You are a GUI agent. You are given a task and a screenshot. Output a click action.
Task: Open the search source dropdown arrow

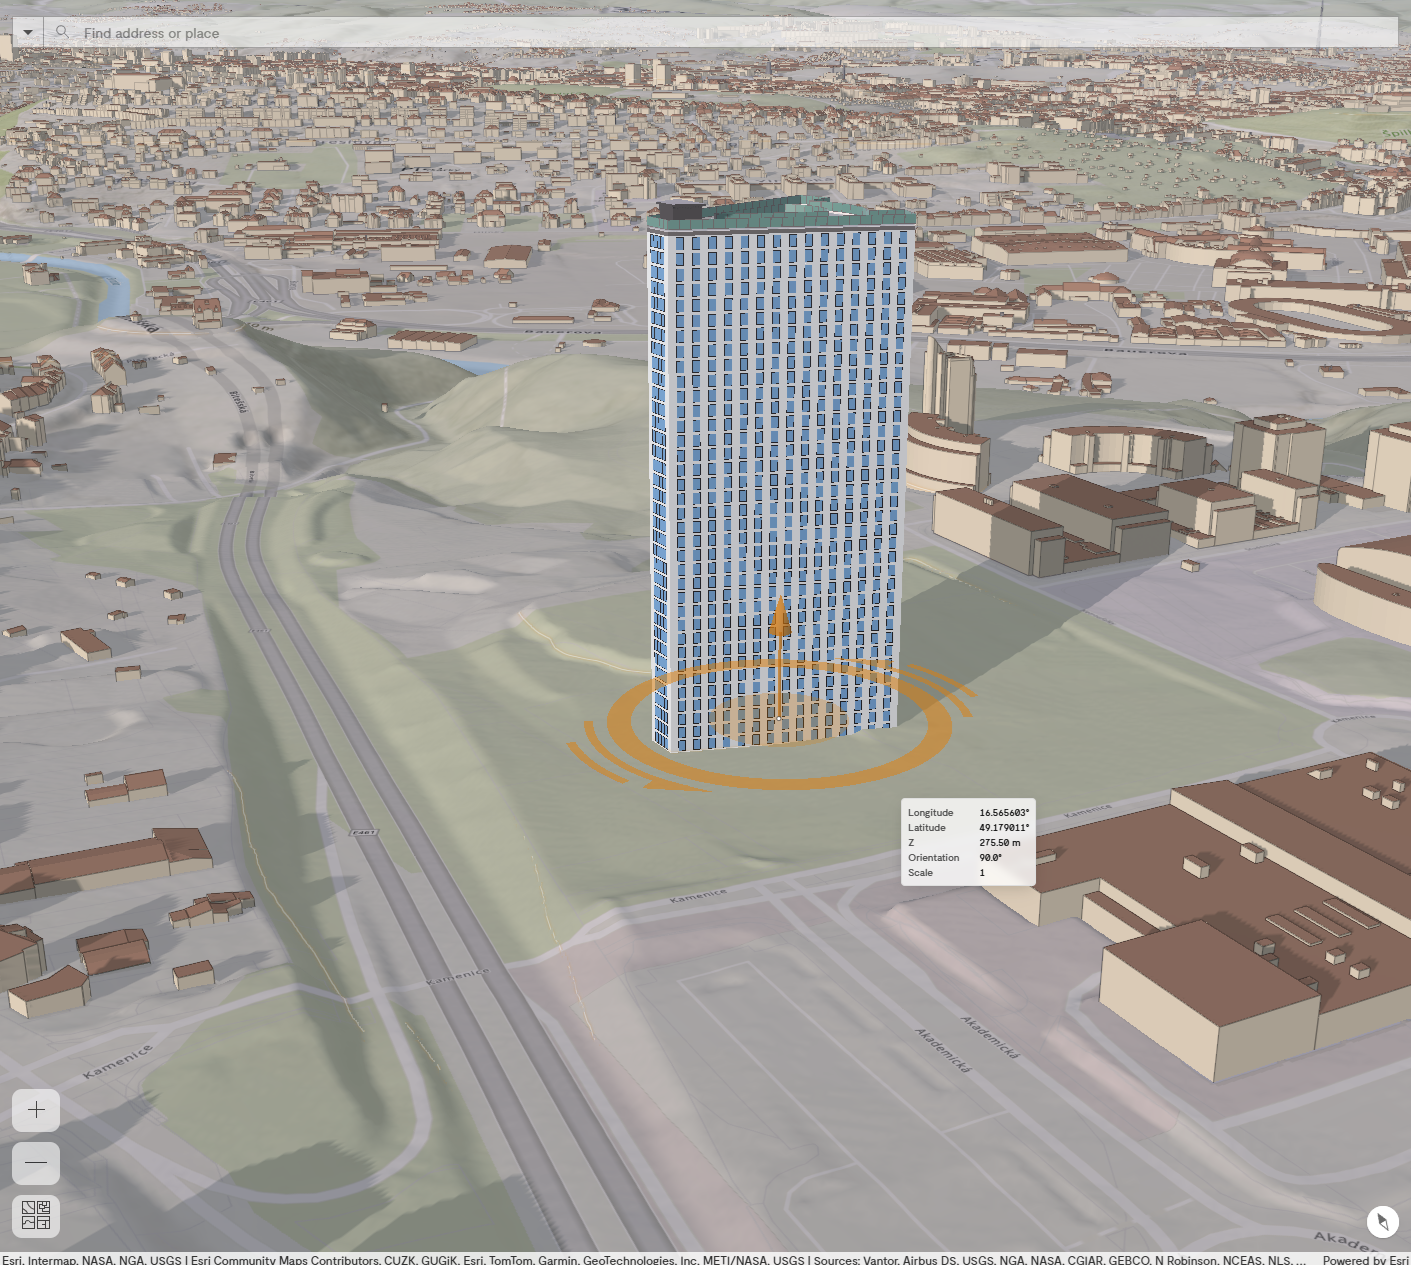pyautogui.click(x=28, y=33)
